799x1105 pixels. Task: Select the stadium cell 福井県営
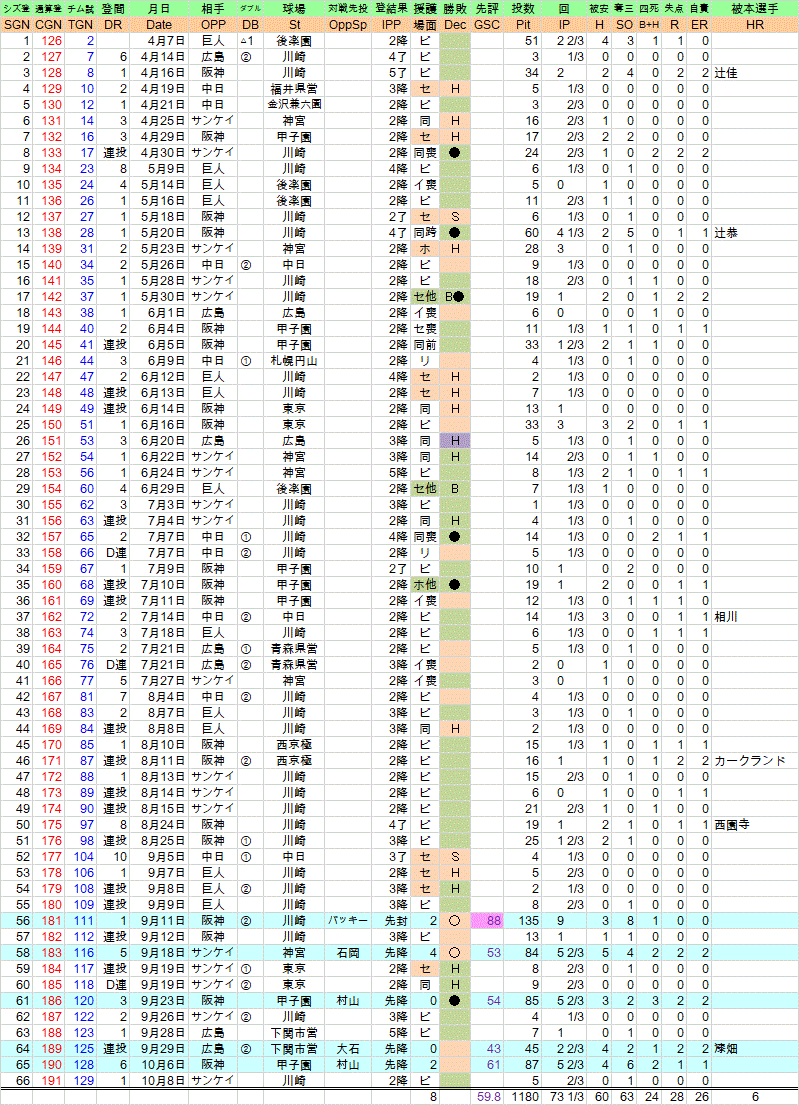click(294, 89)
